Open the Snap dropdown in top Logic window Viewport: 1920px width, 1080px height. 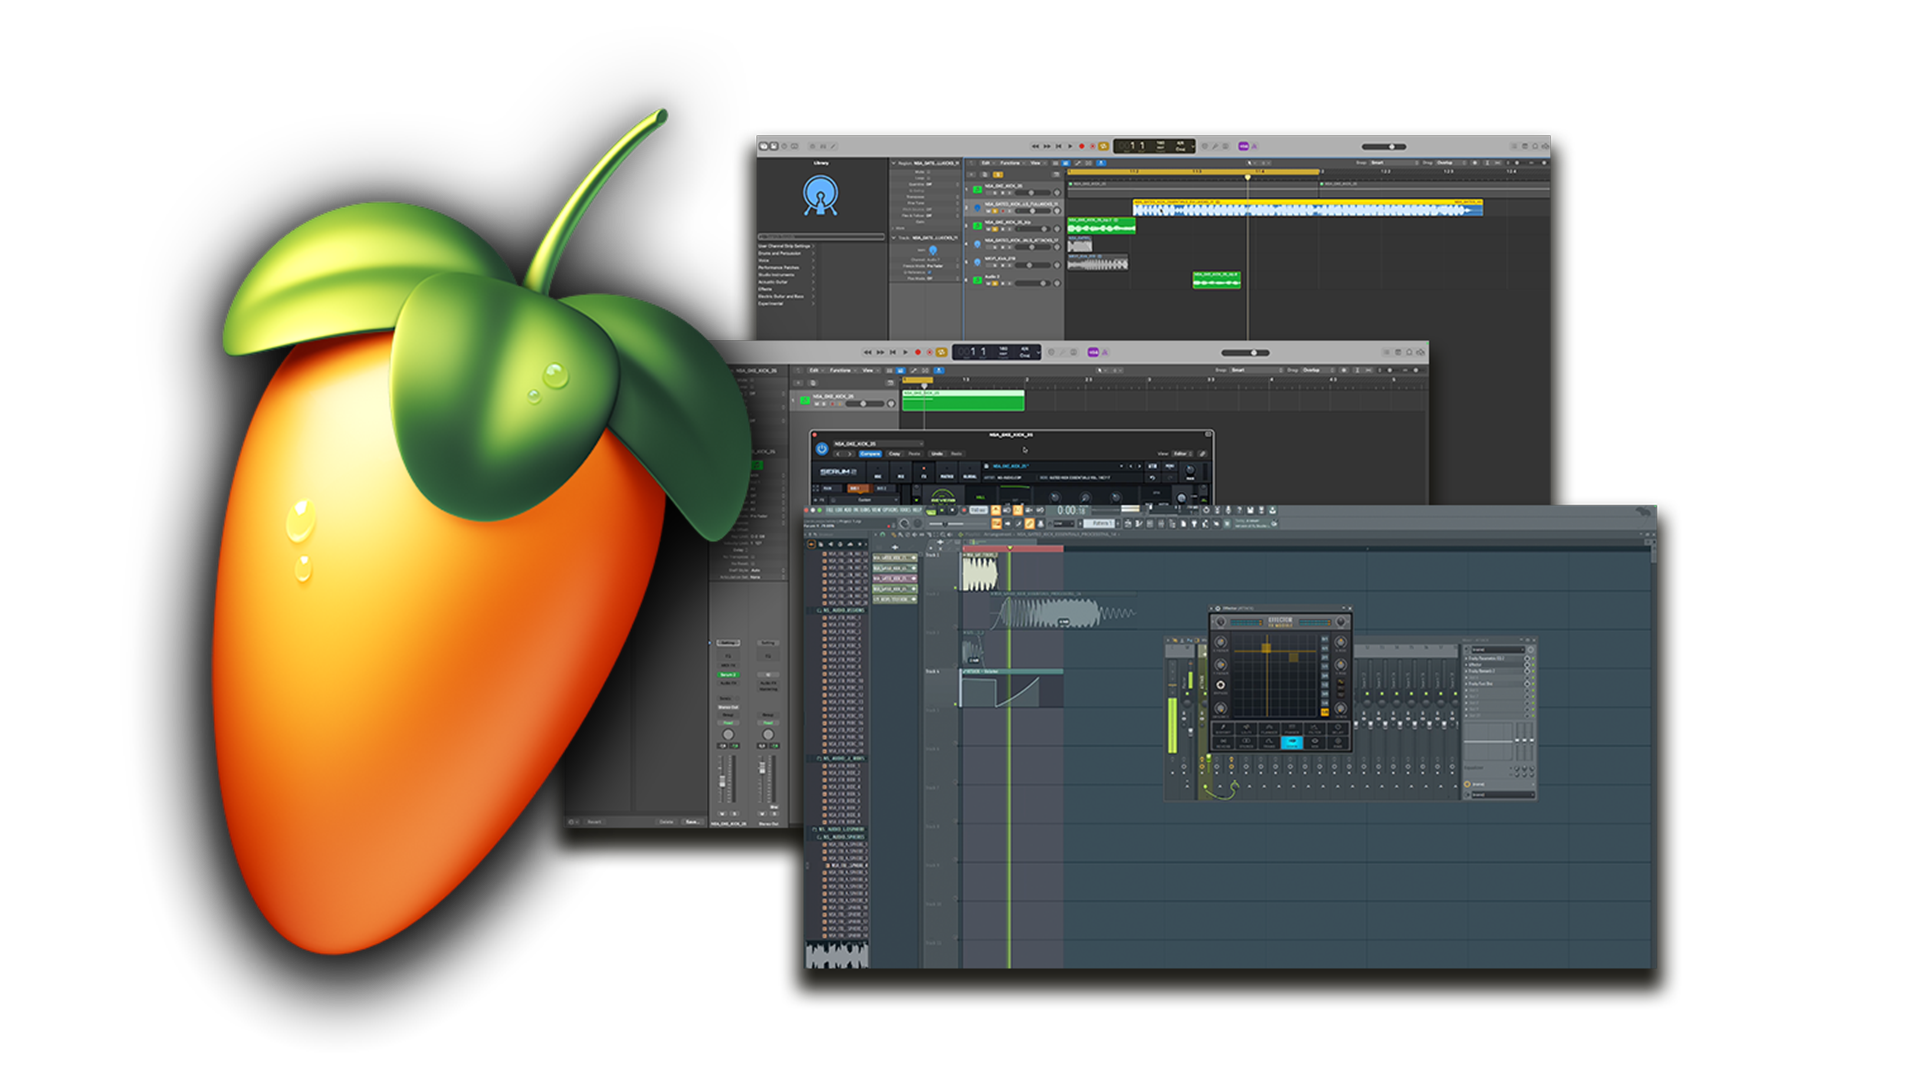(x=1390, y=162)
